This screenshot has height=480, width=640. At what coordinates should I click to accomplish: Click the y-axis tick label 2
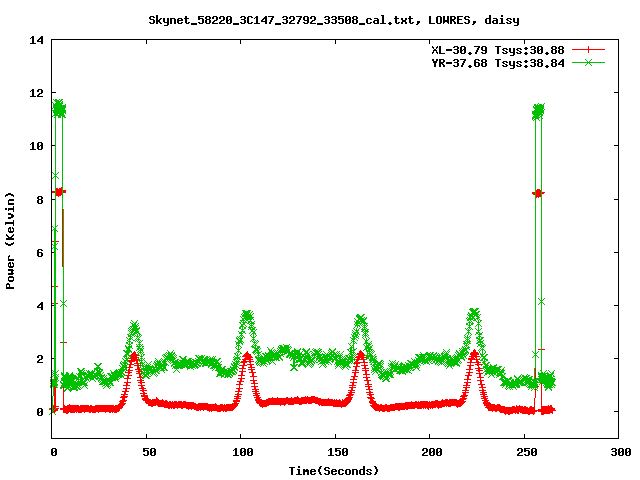(40, 359)
